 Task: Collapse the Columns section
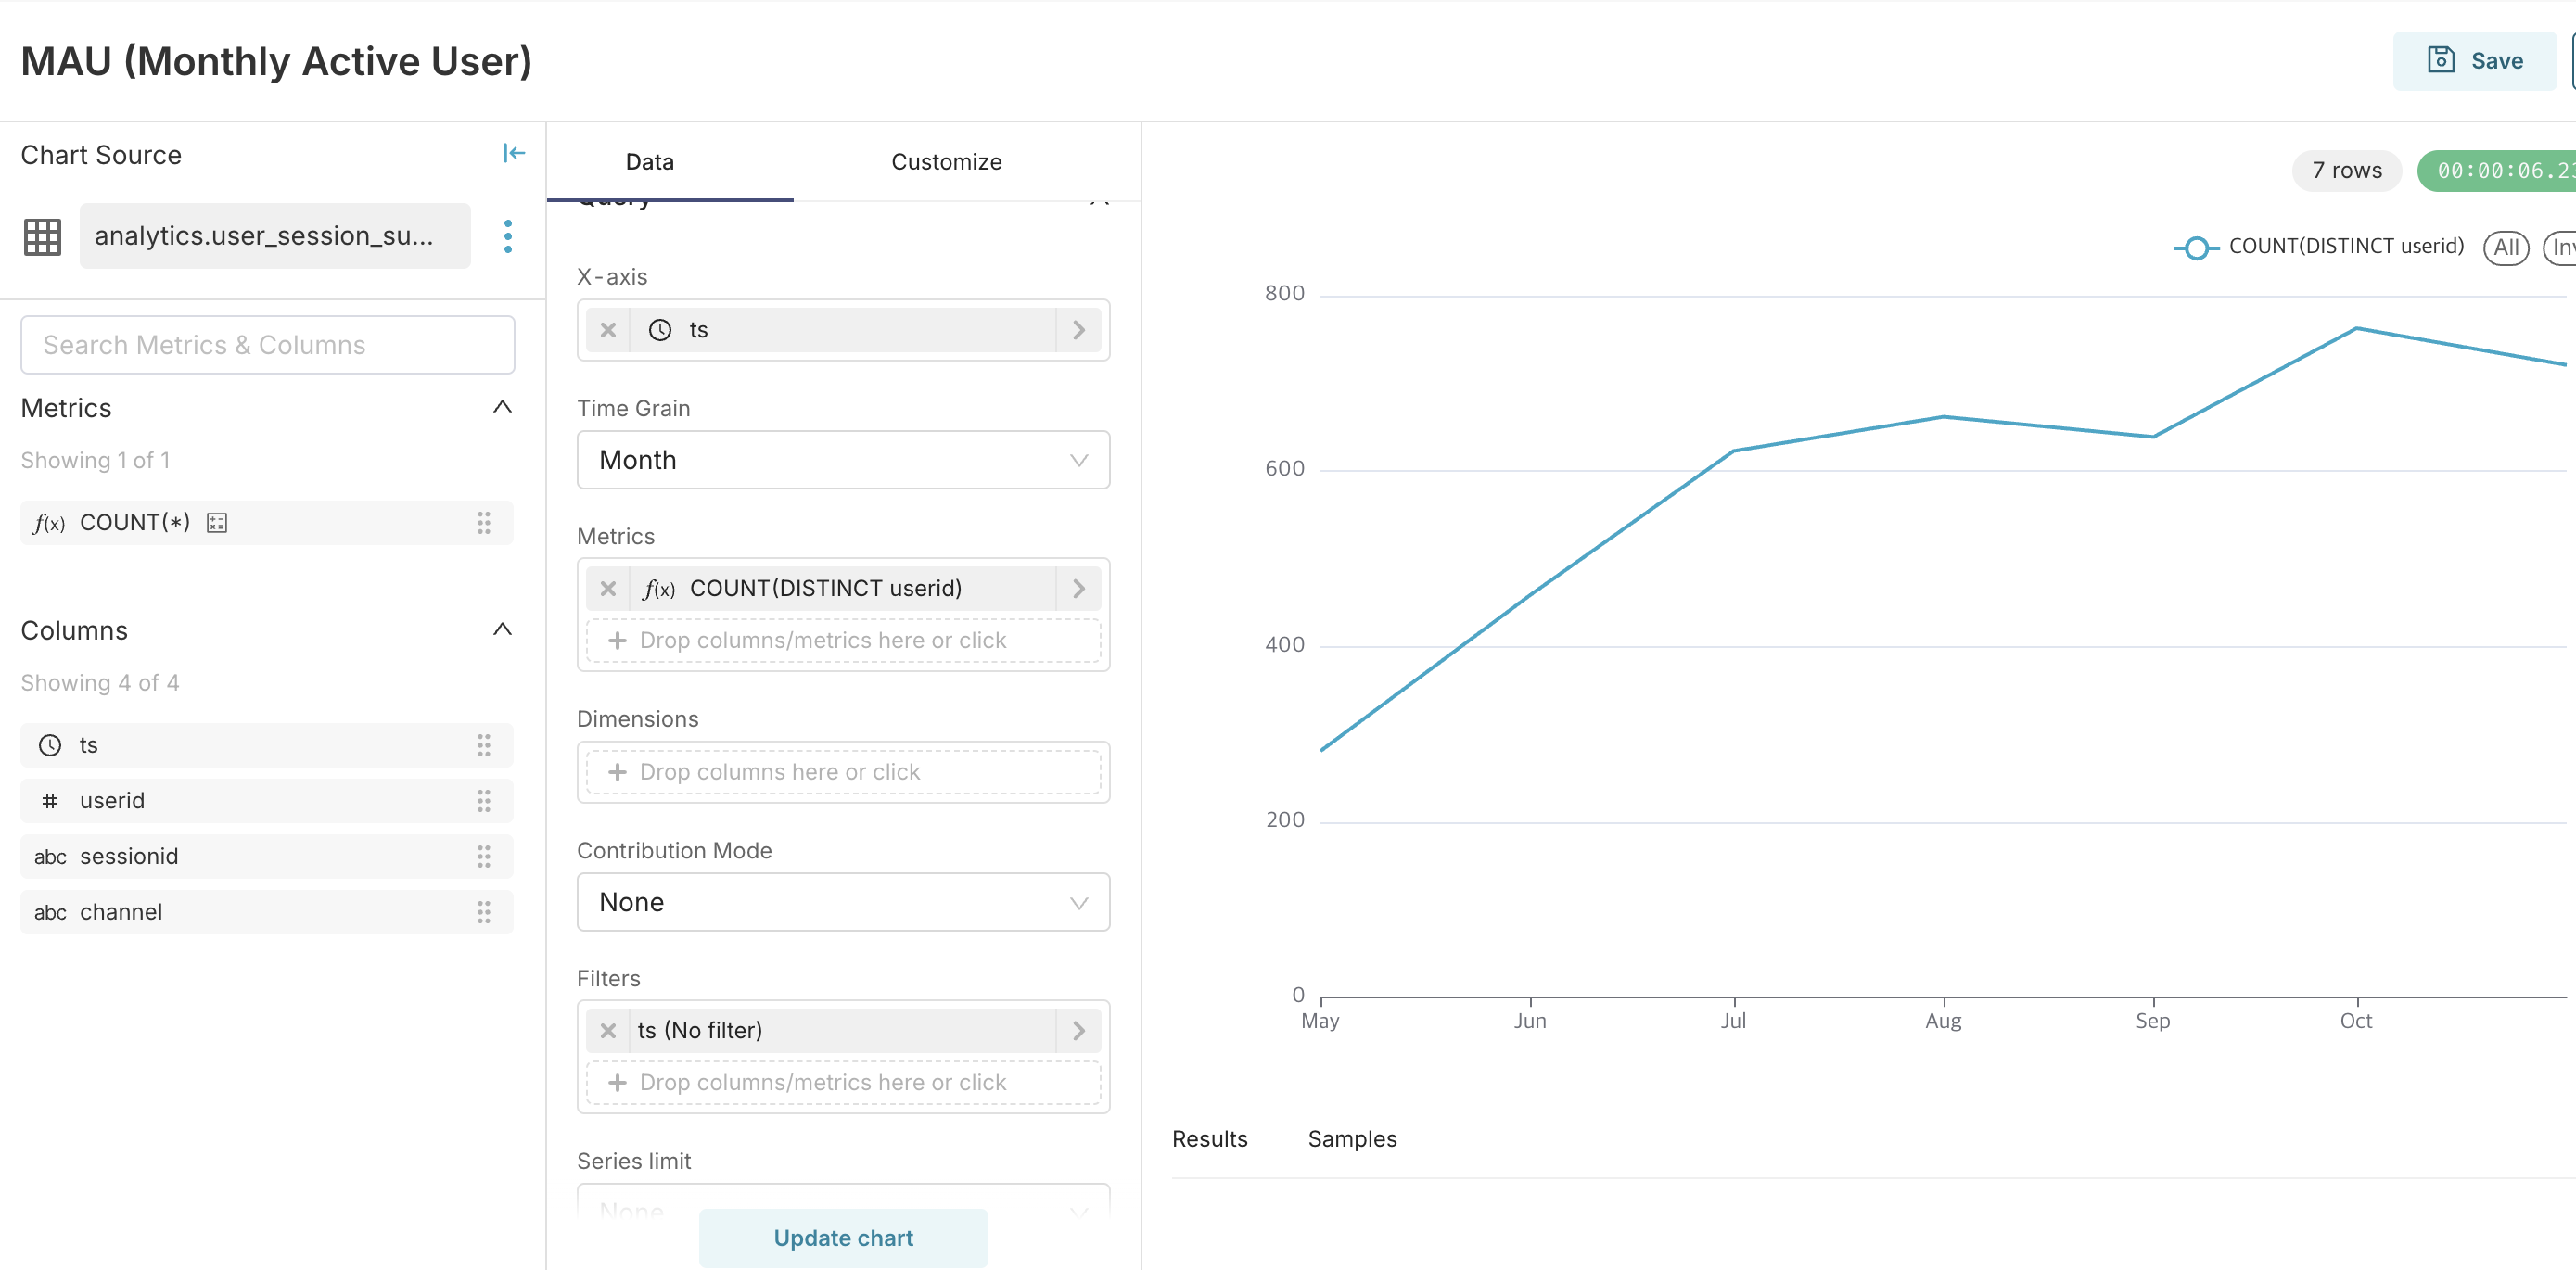pos(502,629)
